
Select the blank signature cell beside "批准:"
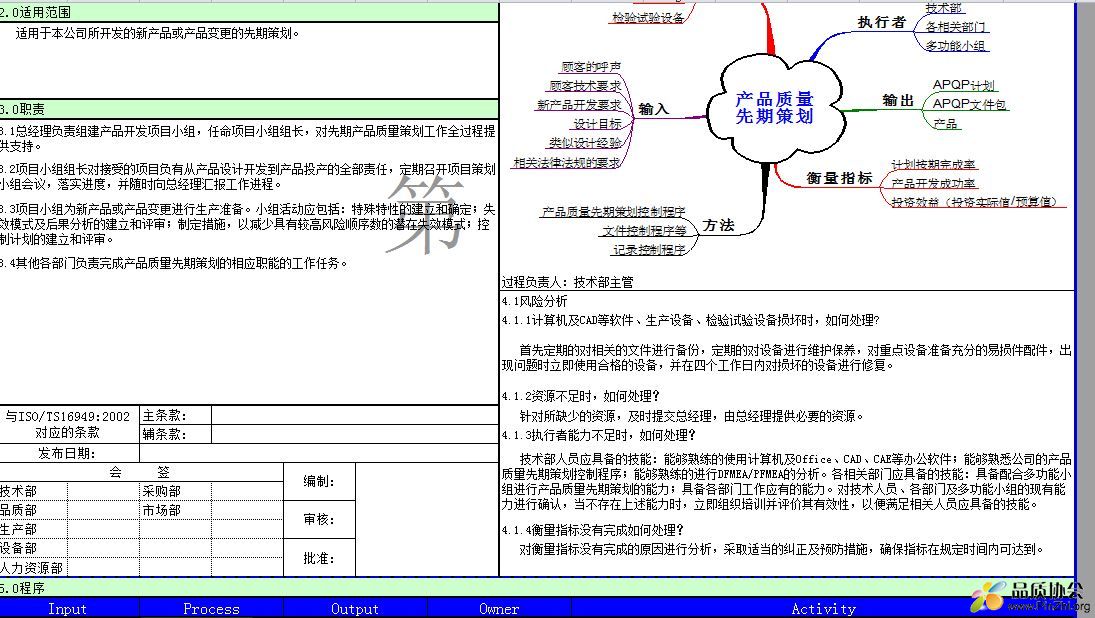tap(427, 558)
